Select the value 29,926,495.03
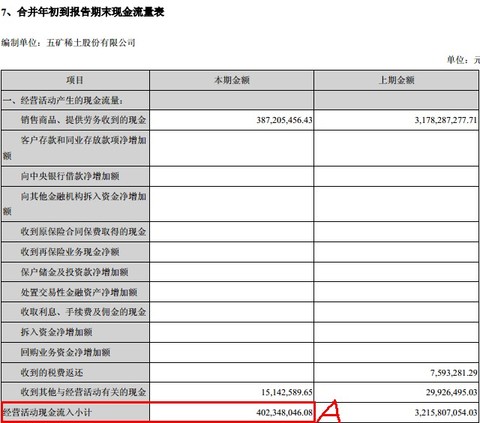480x423 pixels. pos(451,392)
